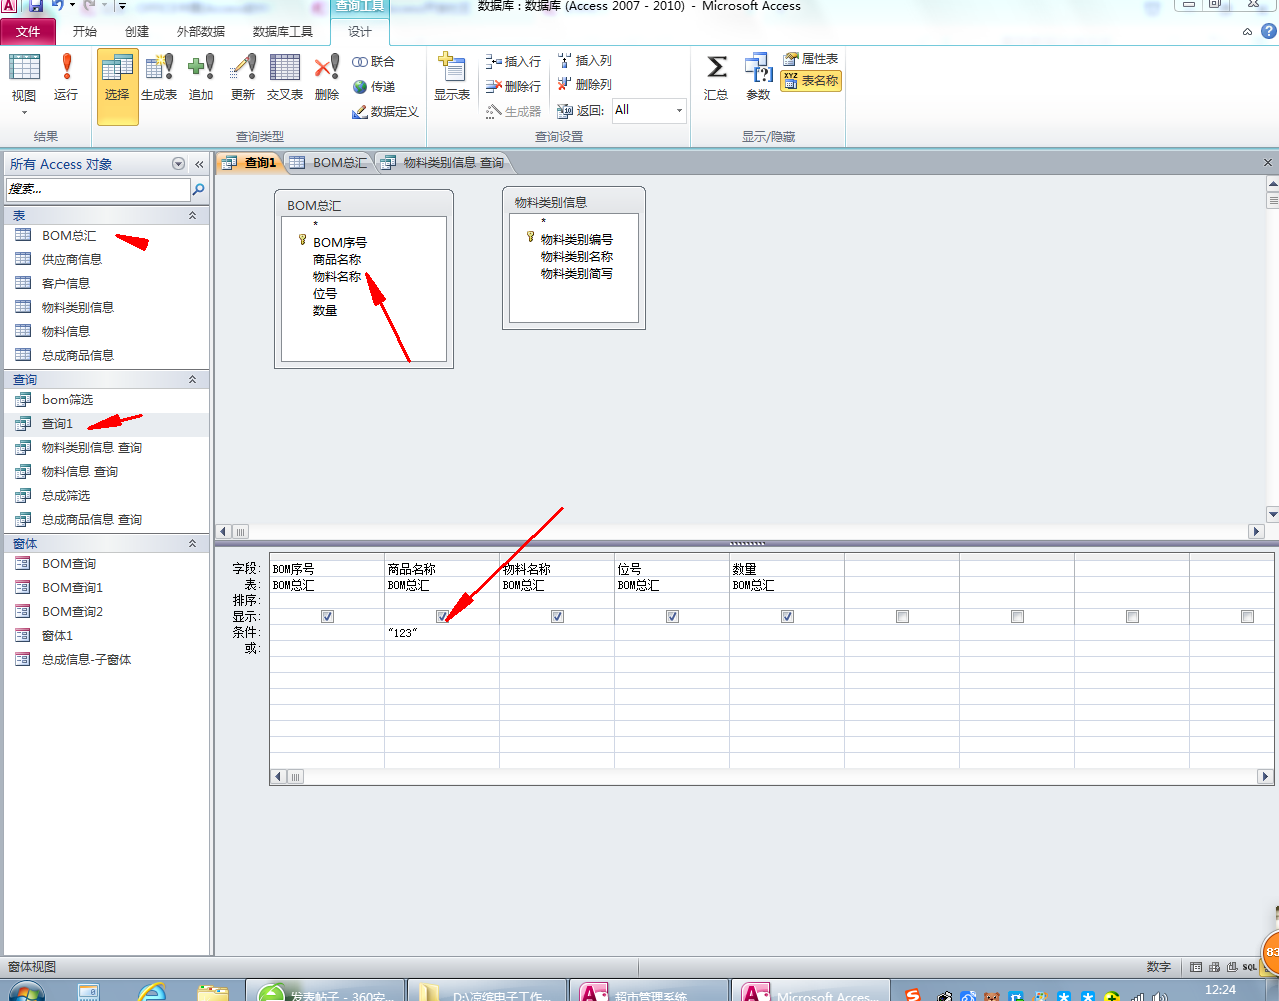
Task: Click the "123" criteria cell under 商品名称
Action: coord(442,633)
